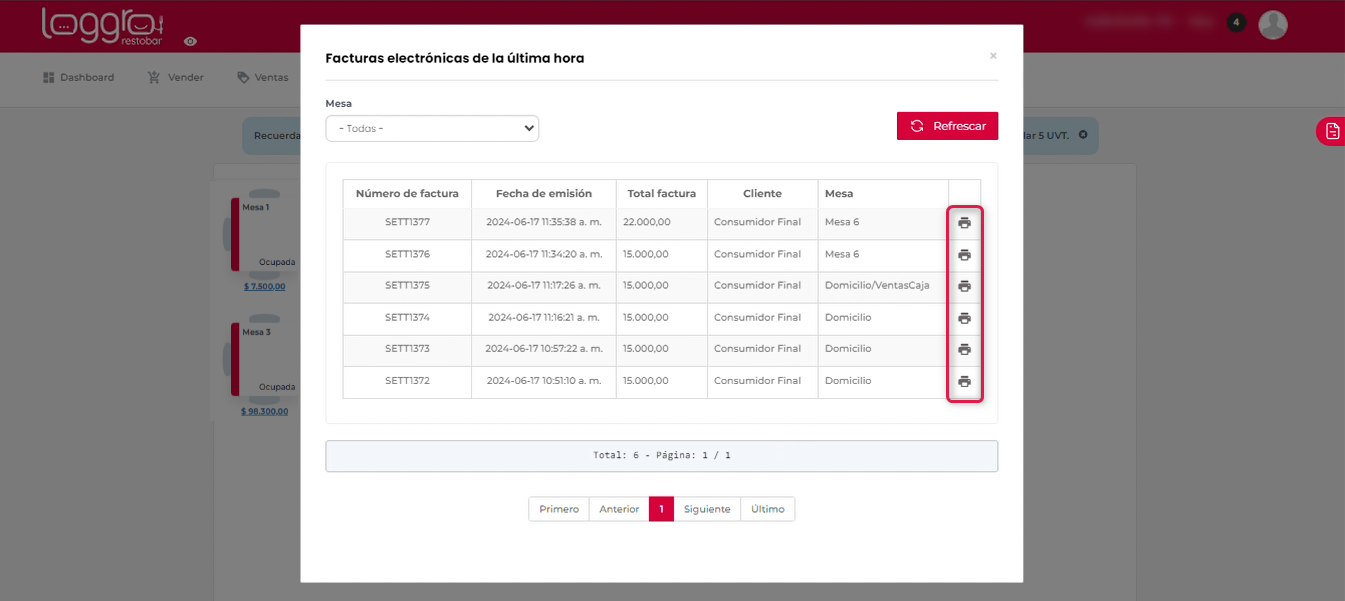Print invoice SETT1375
1345x601 pixels.
pos(964,286)
